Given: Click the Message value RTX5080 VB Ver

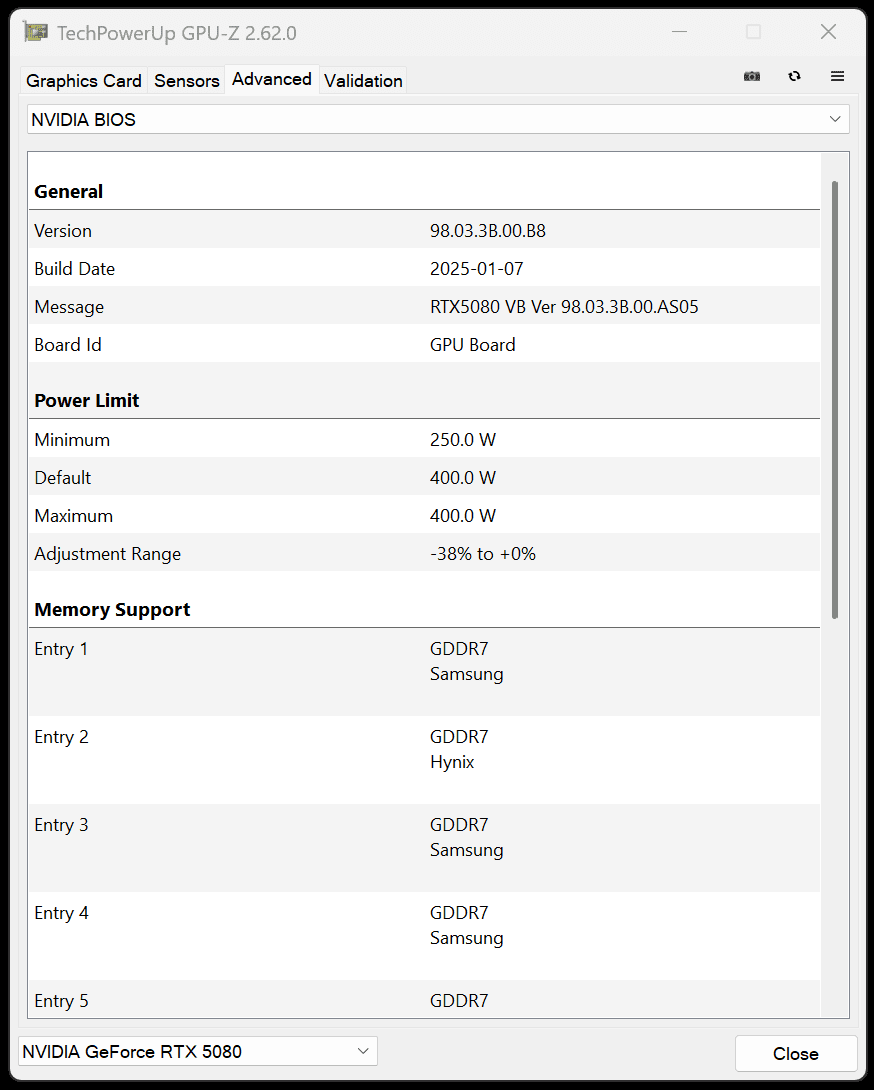Looking at the screenshot, I should tap(564, 307).
